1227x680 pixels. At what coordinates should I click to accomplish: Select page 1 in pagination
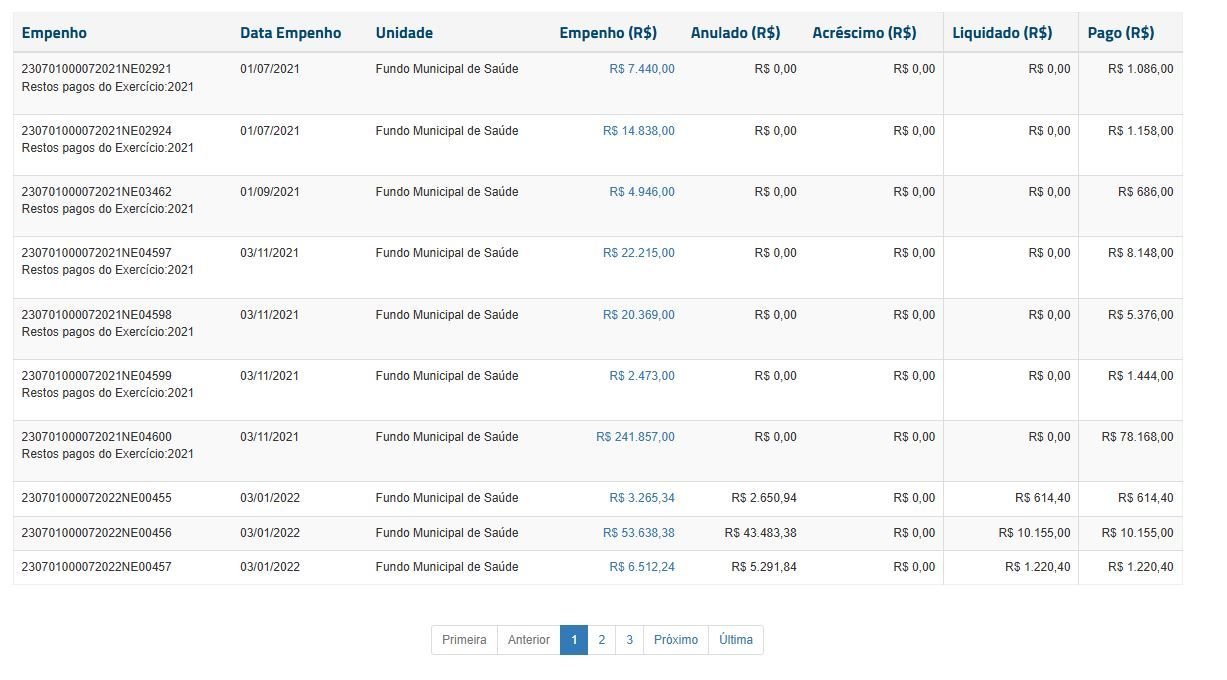[574, 640]
